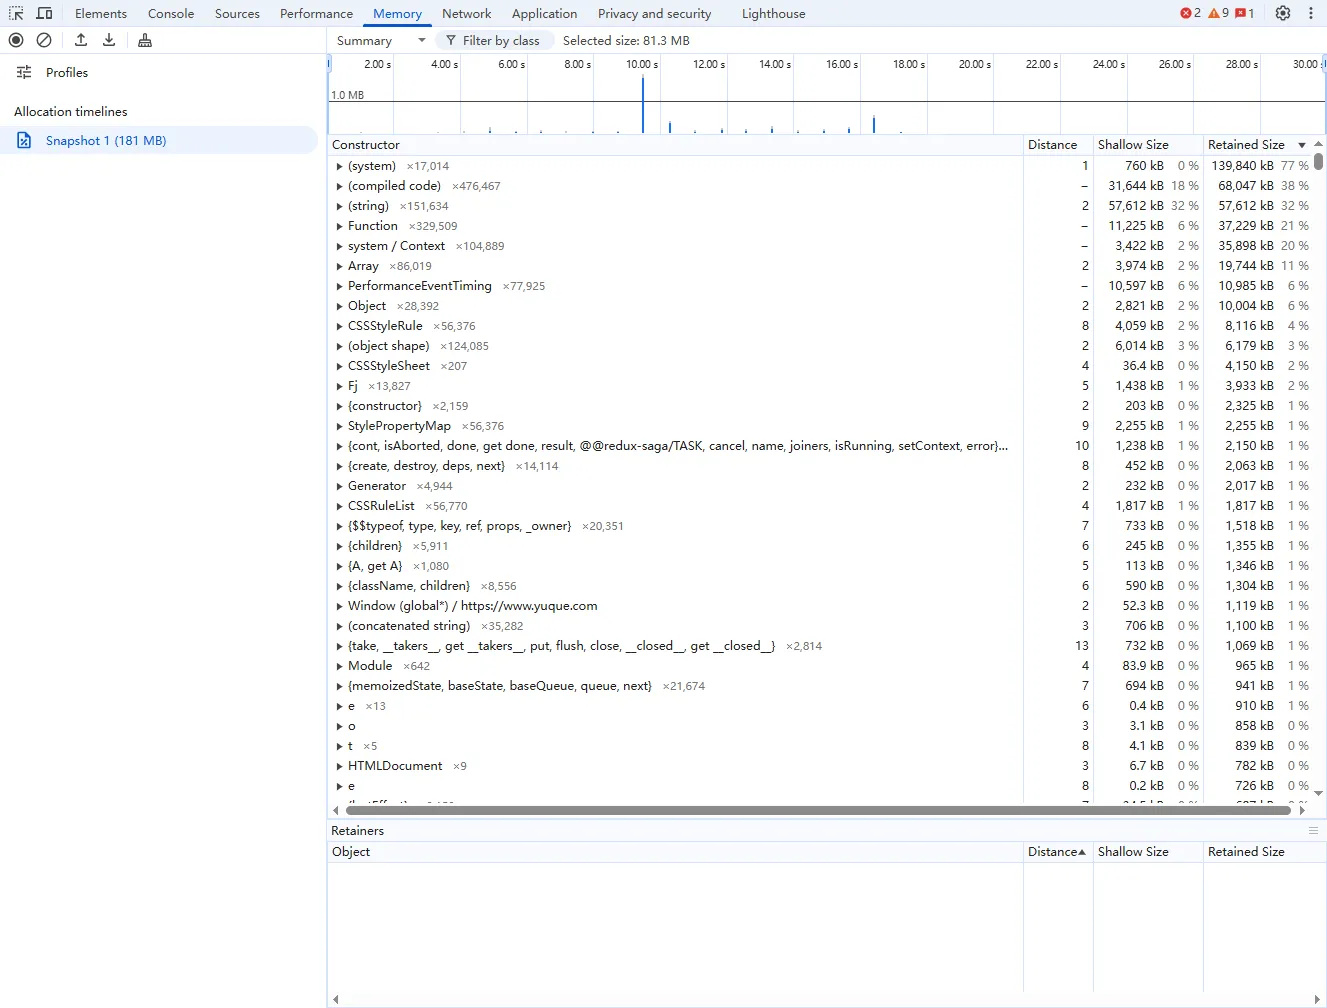Sort retainers by Object column header
This screenshot has width=1327, height=1008.
click(x=676, y=852)
